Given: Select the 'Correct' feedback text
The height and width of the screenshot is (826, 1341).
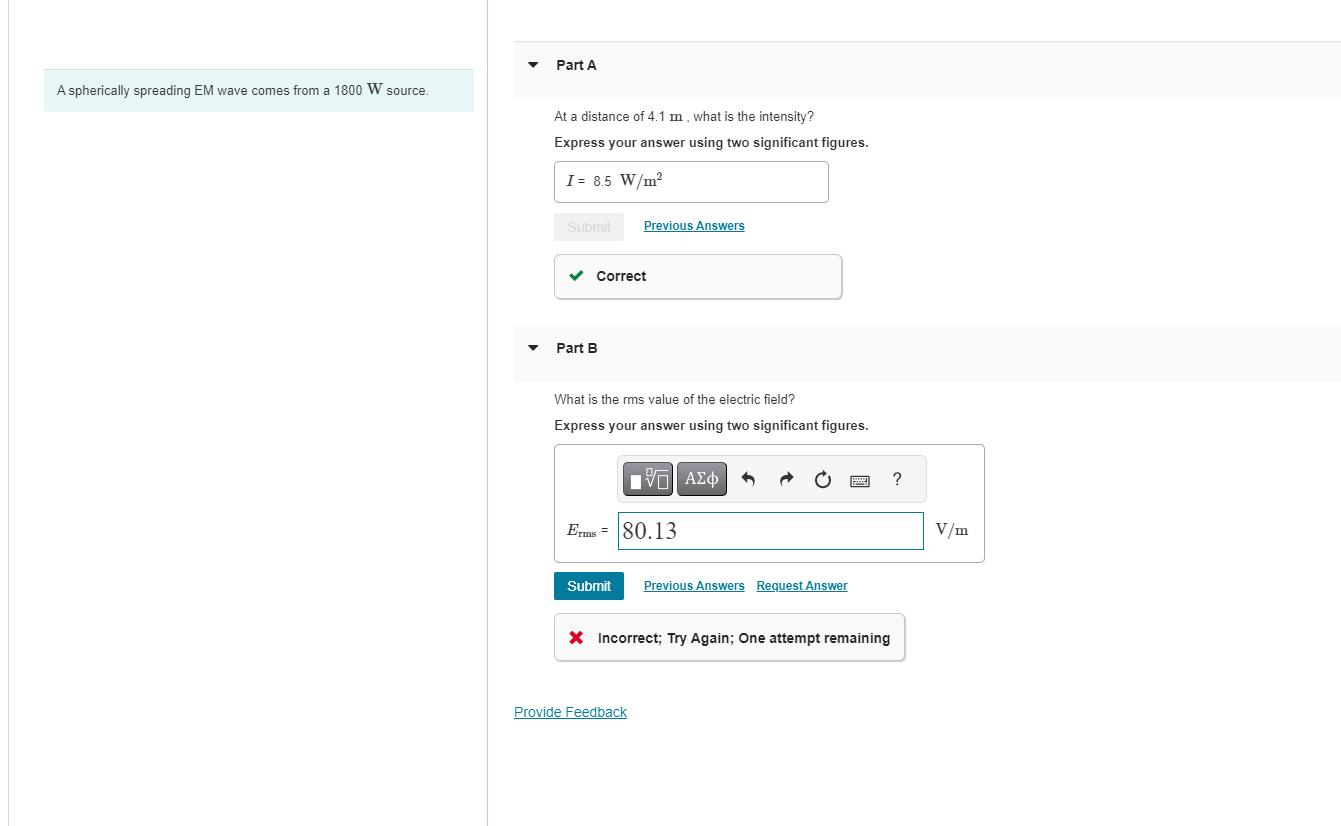Looking at the screenshot, I should [621, 276].
